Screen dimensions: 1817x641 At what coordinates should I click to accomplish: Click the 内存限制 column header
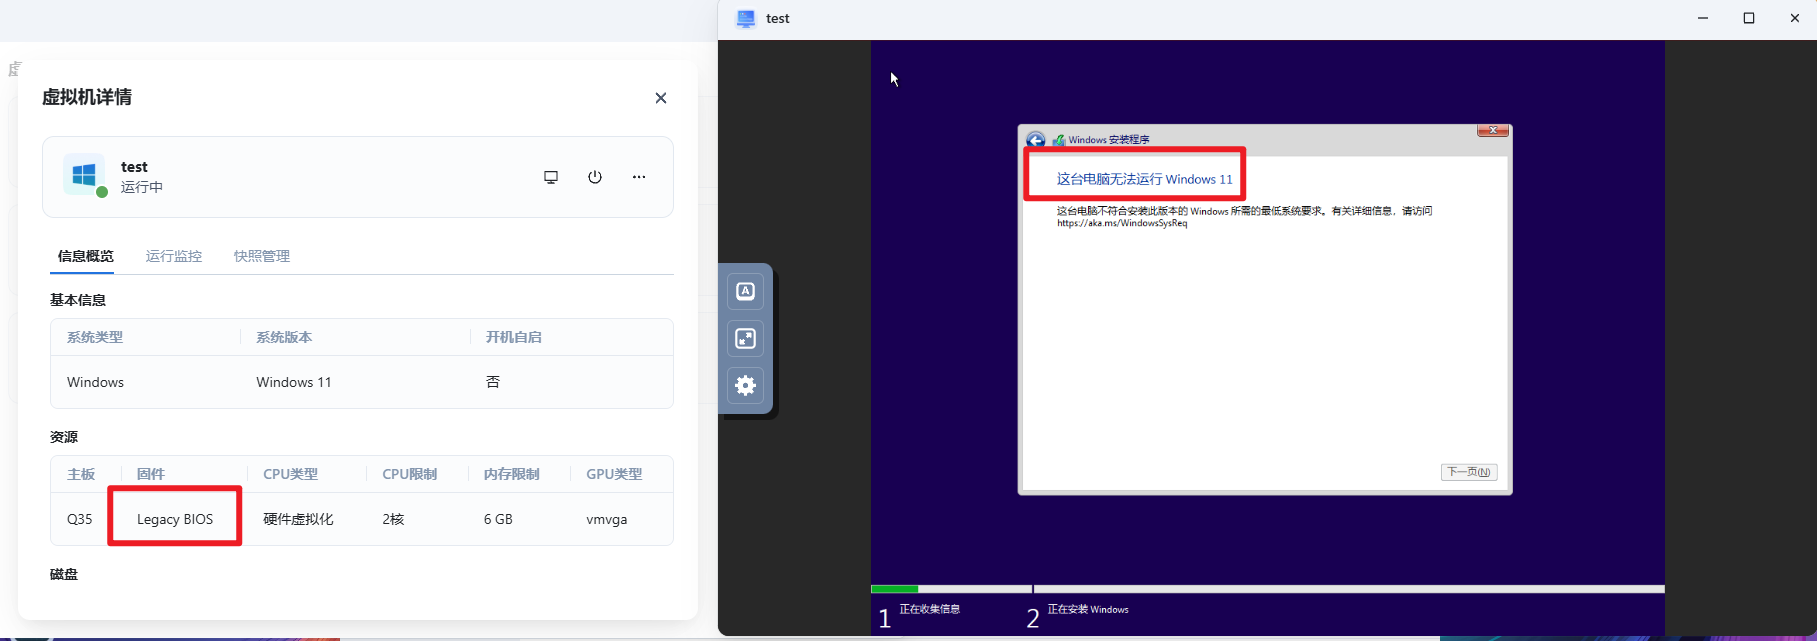[512, 474]
